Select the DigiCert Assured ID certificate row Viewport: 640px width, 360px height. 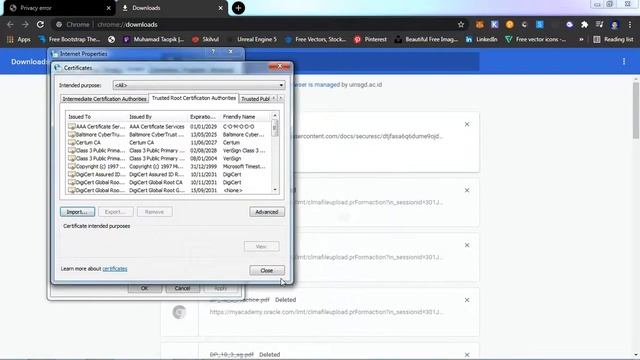click(168, 174)
